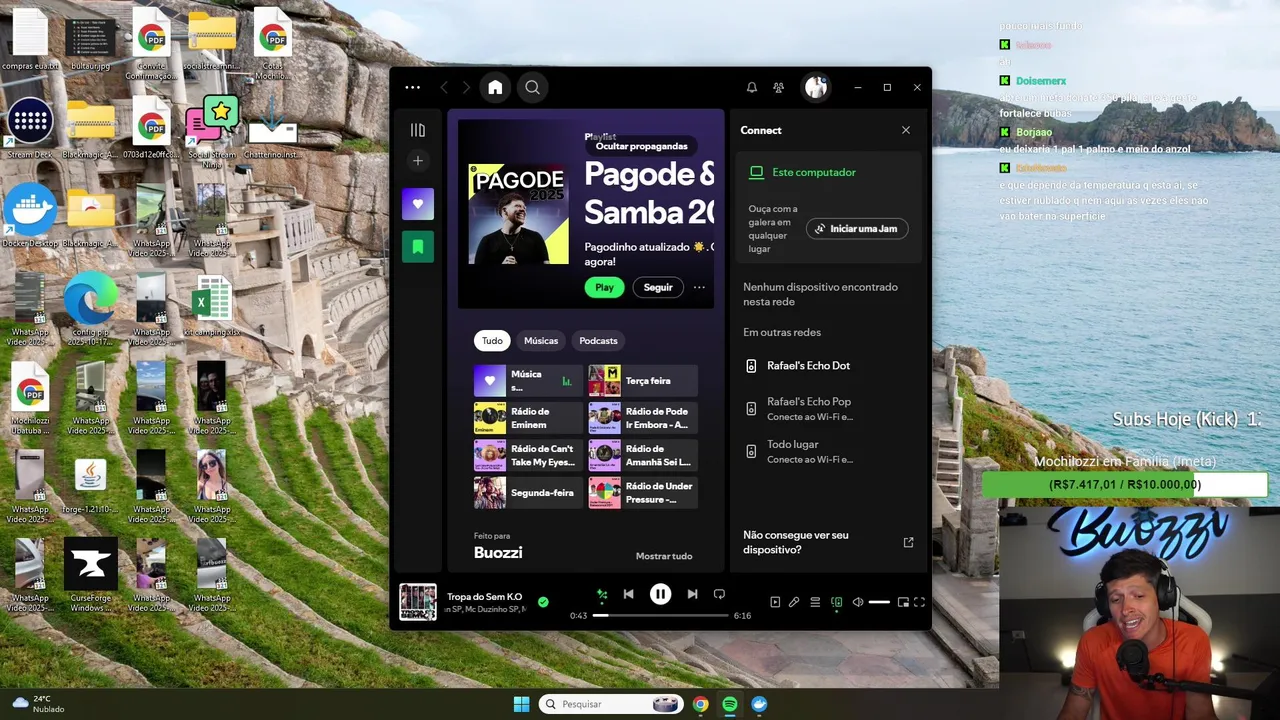
Task: Open Rádio de Amanhã Sei Lá tile
Action: (642, 455)
